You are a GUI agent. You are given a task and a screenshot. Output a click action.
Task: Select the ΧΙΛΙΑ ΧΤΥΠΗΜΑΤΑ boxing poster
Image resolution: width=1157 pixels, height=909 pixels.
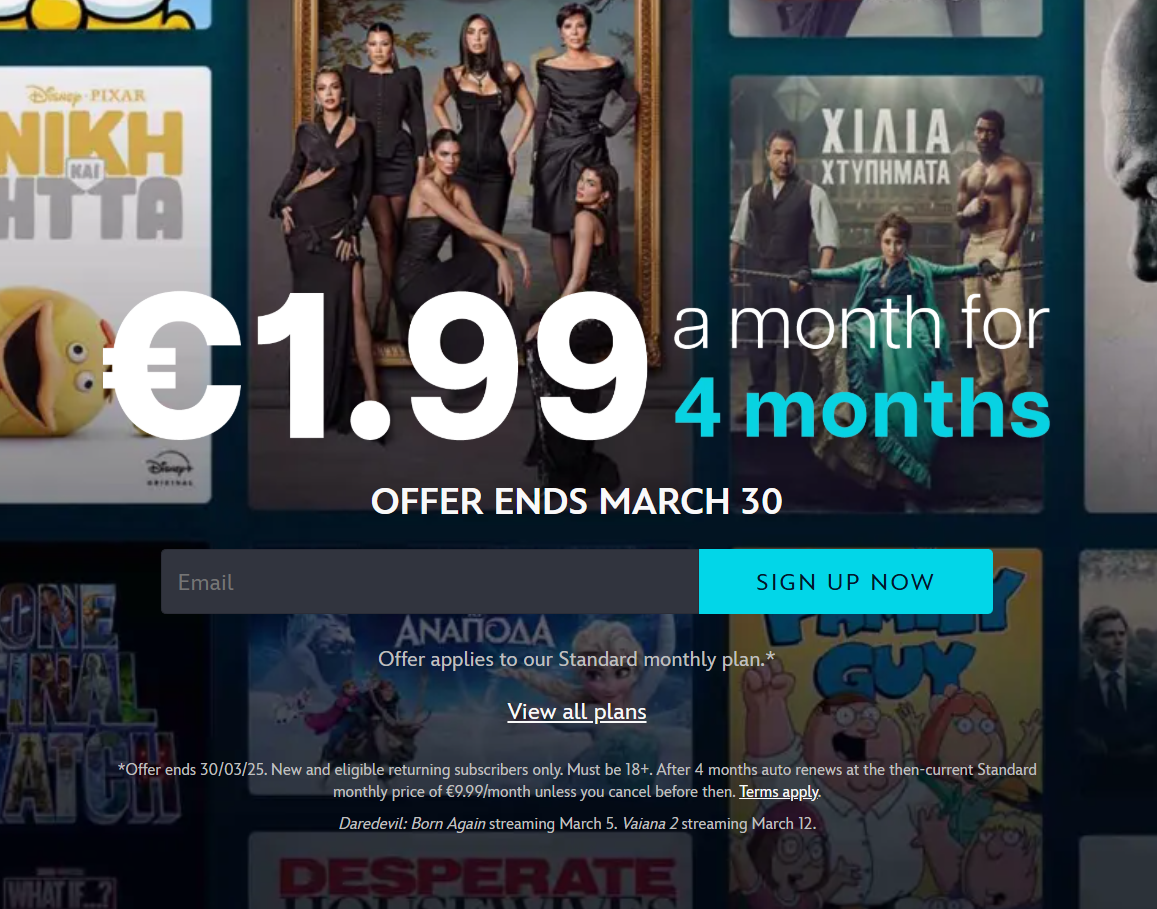coord(886,294)
